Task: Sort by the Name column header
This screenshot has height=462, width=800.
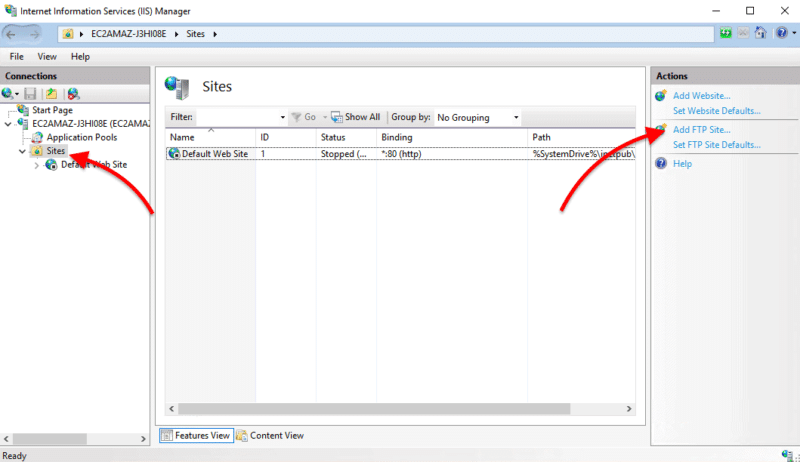Action: (x=210, y=137)
